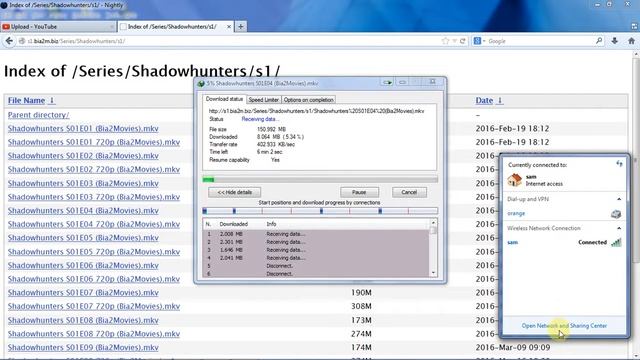Pause the Shadowhunters S01E04 download
640x360 pixels.
[359, 192]
